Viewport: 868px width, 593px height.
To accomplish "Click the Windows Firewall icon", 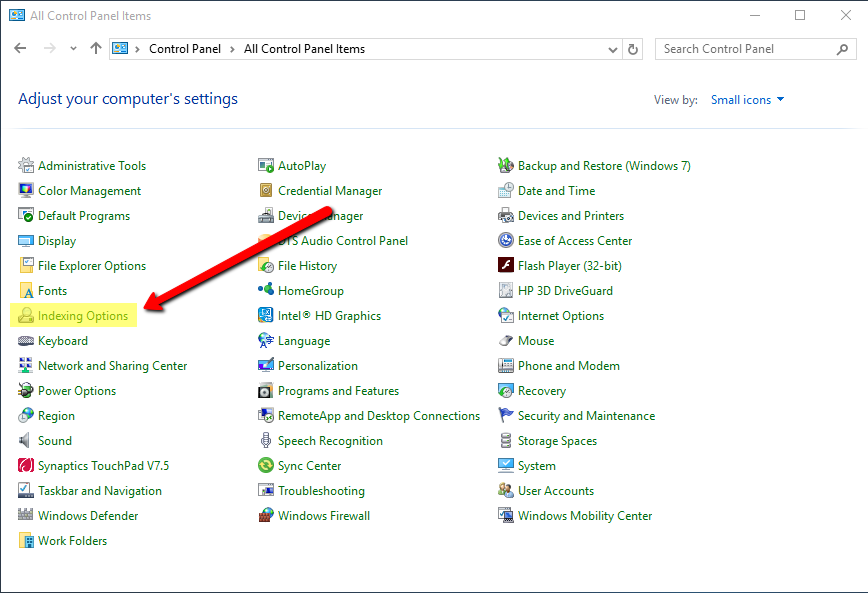I will pyautogui.click(x=266, y=515).
